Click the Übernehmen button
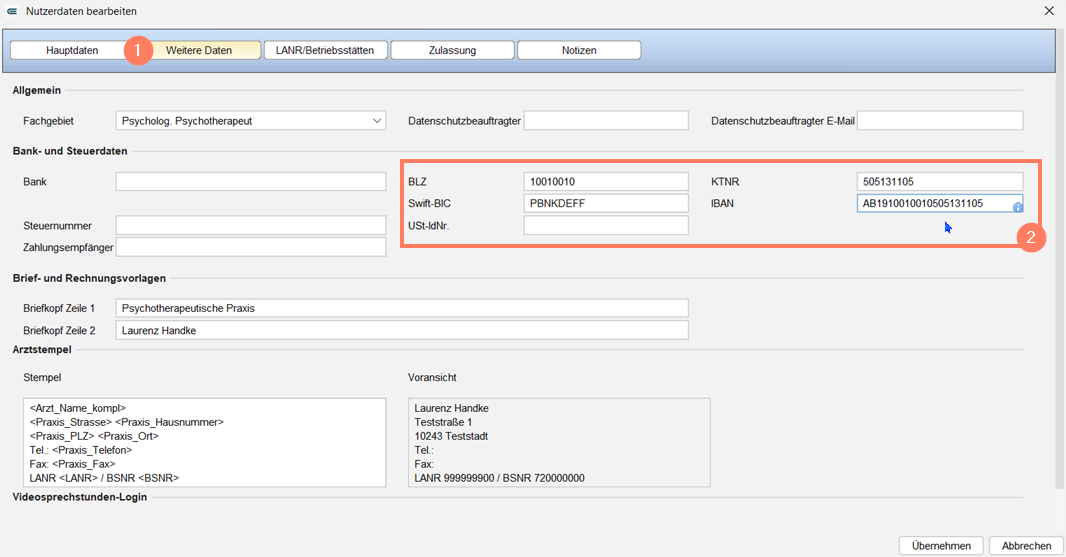The image size is (1066, 557). point(941,545)
